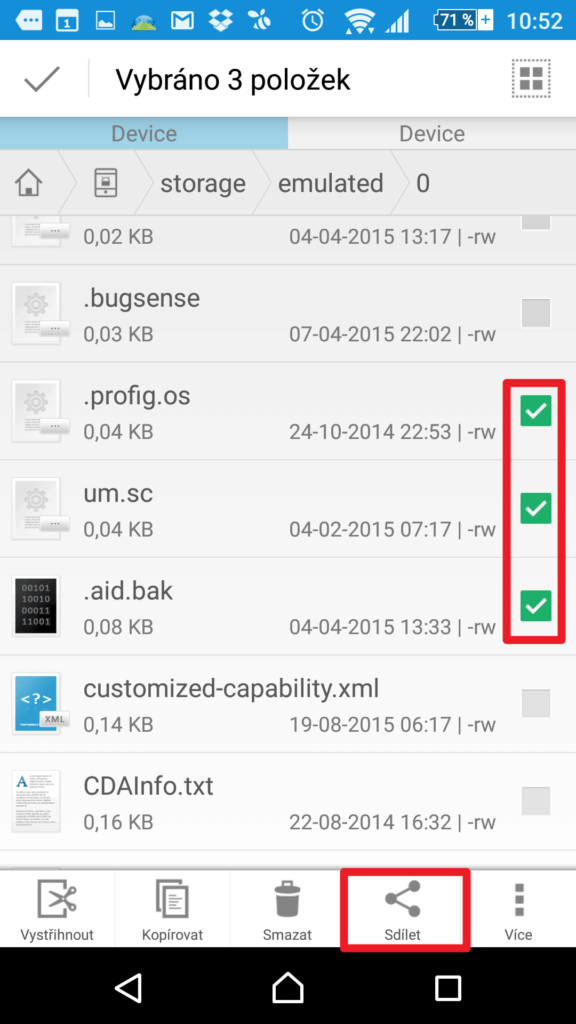Screen dimensions: 576x1024
Task: Check the customized-capability.xml checkbox
Action: (x=536, y=703)
